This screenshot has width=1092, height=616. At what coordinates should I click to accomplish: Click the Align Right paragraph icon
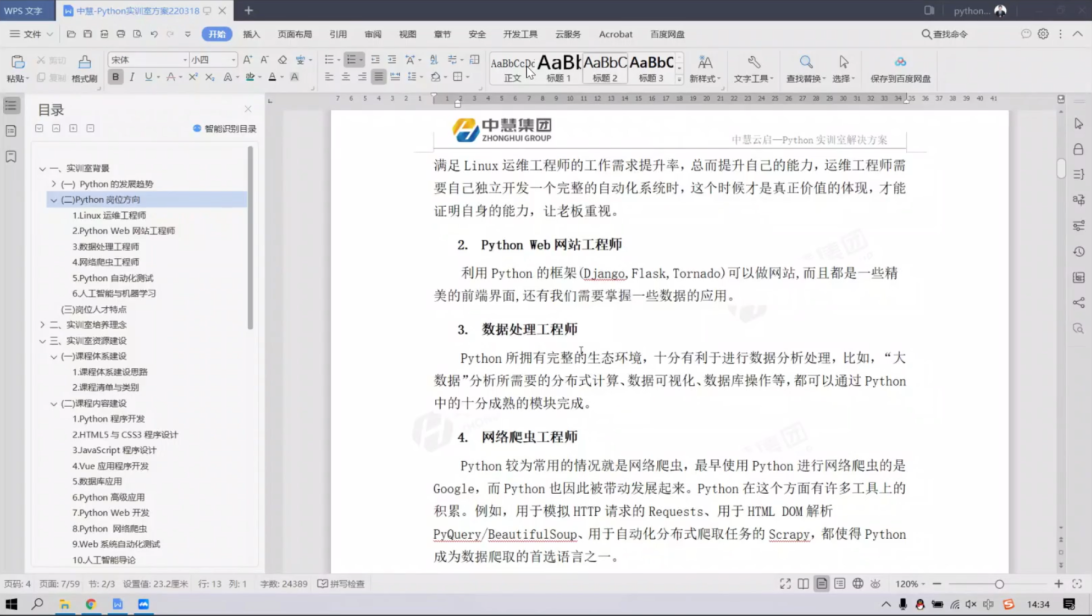click(x=361, y=77)
